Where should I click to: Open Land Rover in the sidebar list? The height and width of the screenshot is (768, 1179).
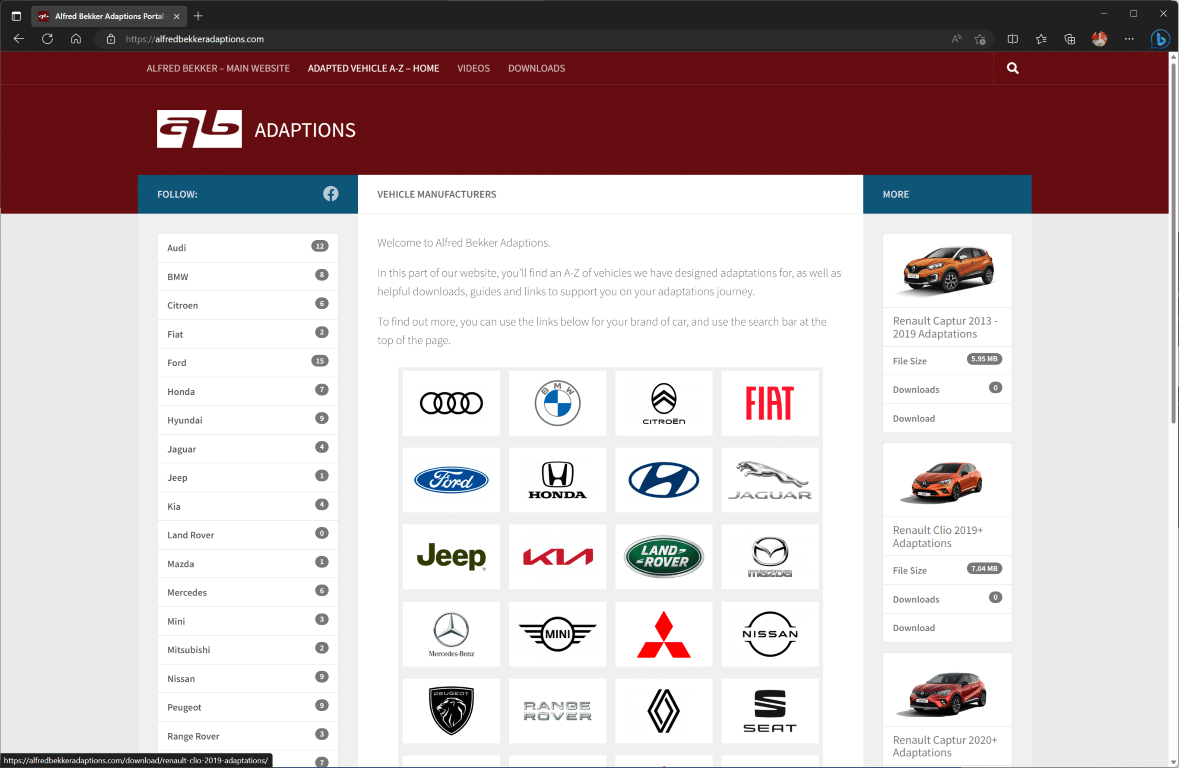click(x=248, y=535)
